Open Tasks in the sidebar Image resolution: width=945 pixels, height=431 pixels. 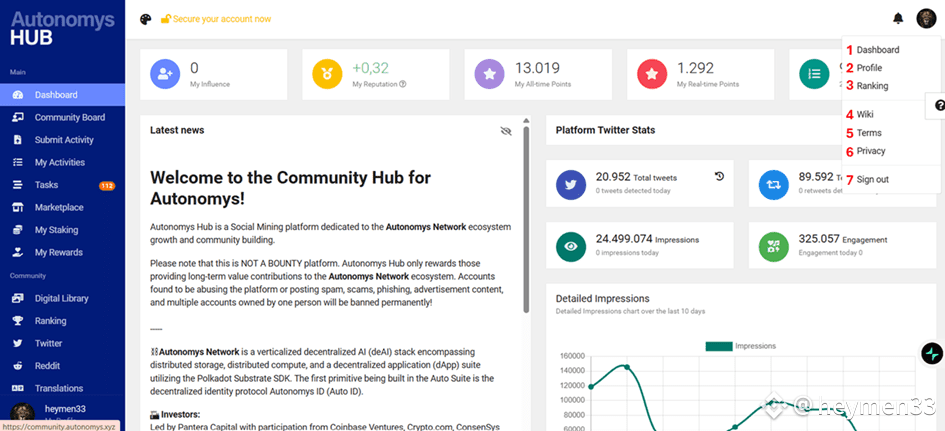coord(63,185)
